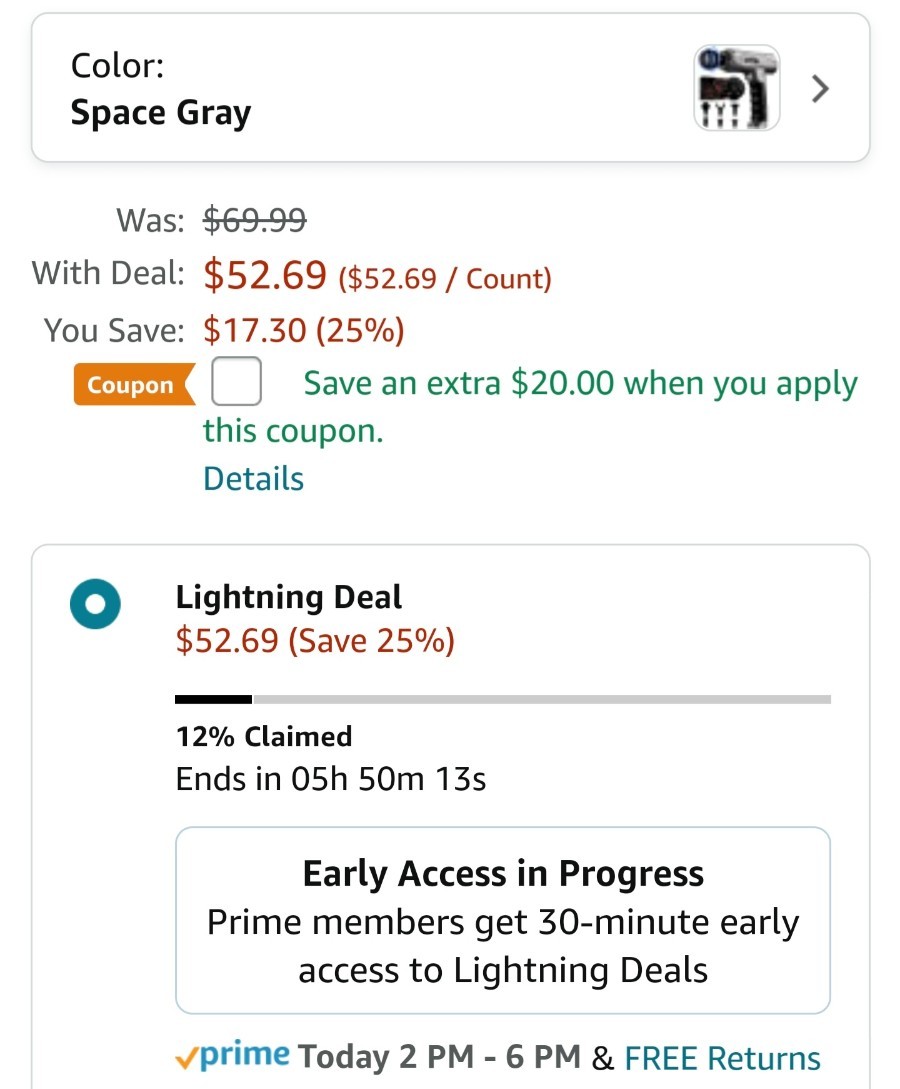Click the $17.30 (25%) savings amount
This screenshot has height=1089, width=900.
pyautogui.click(x=303, y=330)
